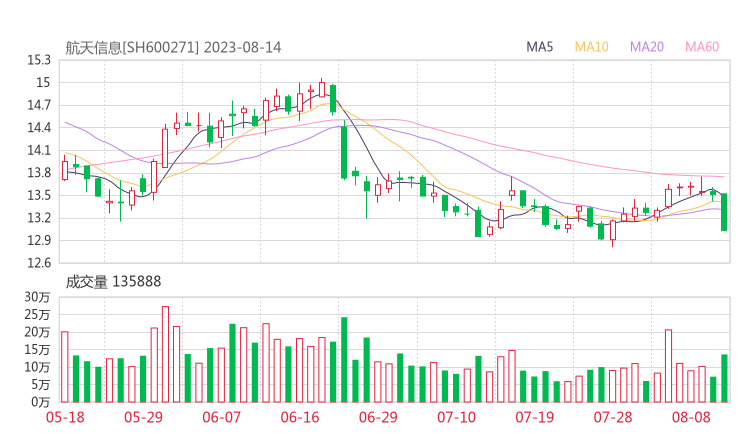
Task: Click the 20万 volume axis label
Action: 37,332
